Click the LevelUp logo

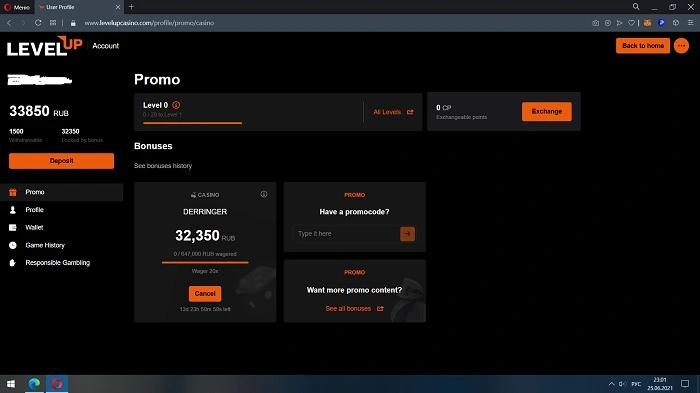(45, 46)
